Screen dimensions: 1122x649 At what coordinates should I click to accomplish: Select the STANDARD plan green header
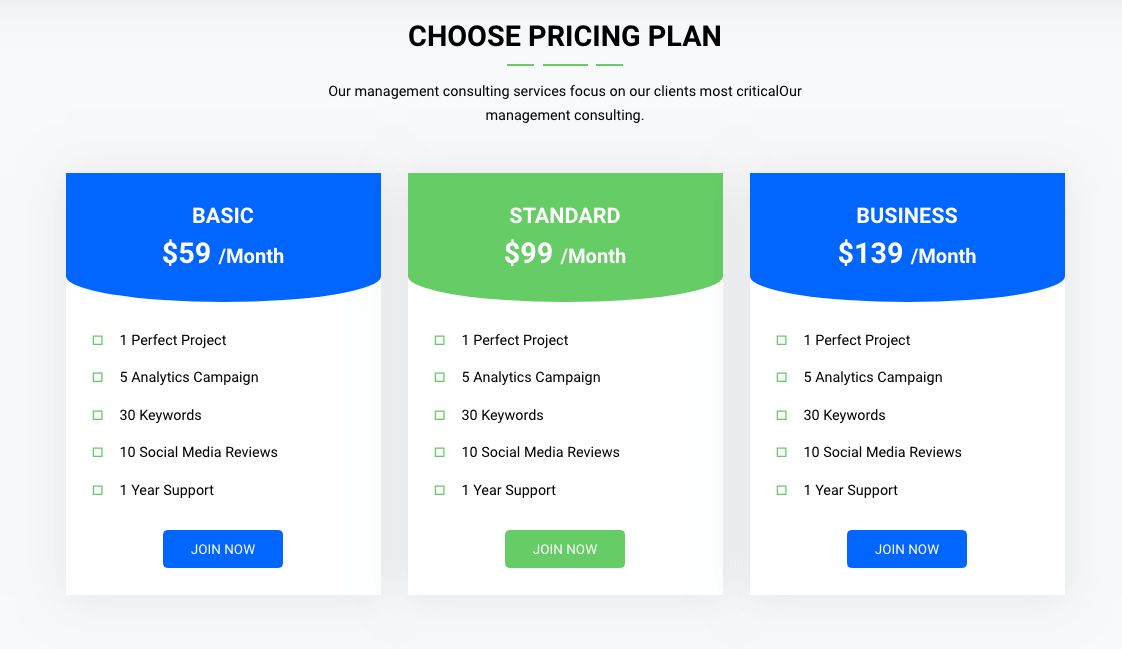(x=565, y=237)
